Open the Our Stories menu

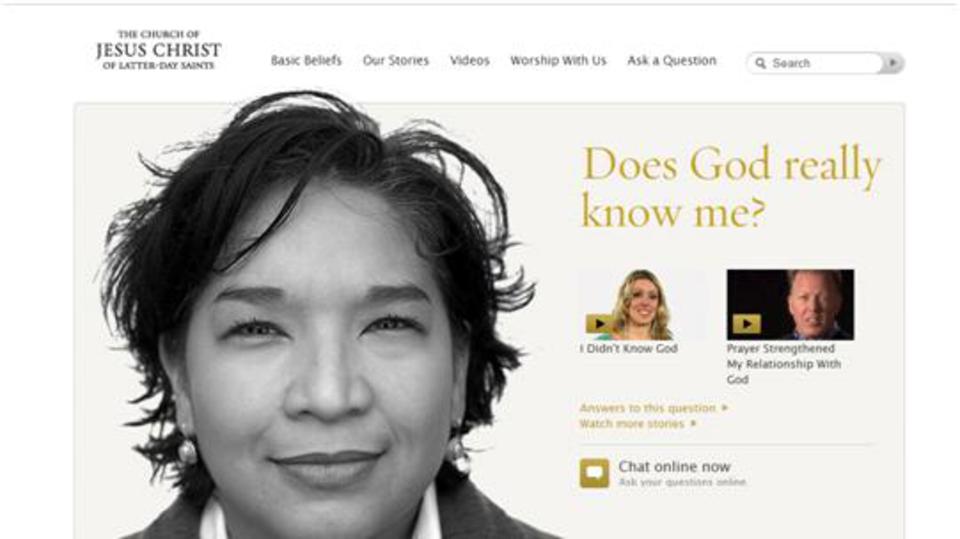pos(396,60)
